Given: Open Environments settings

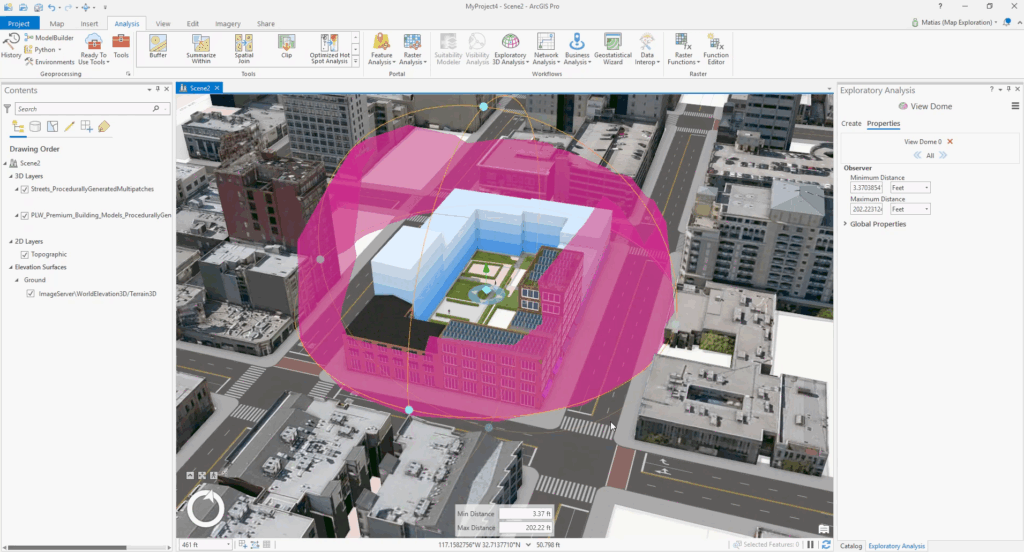Looking at the screenshot, I should click(x=50, y=61).
